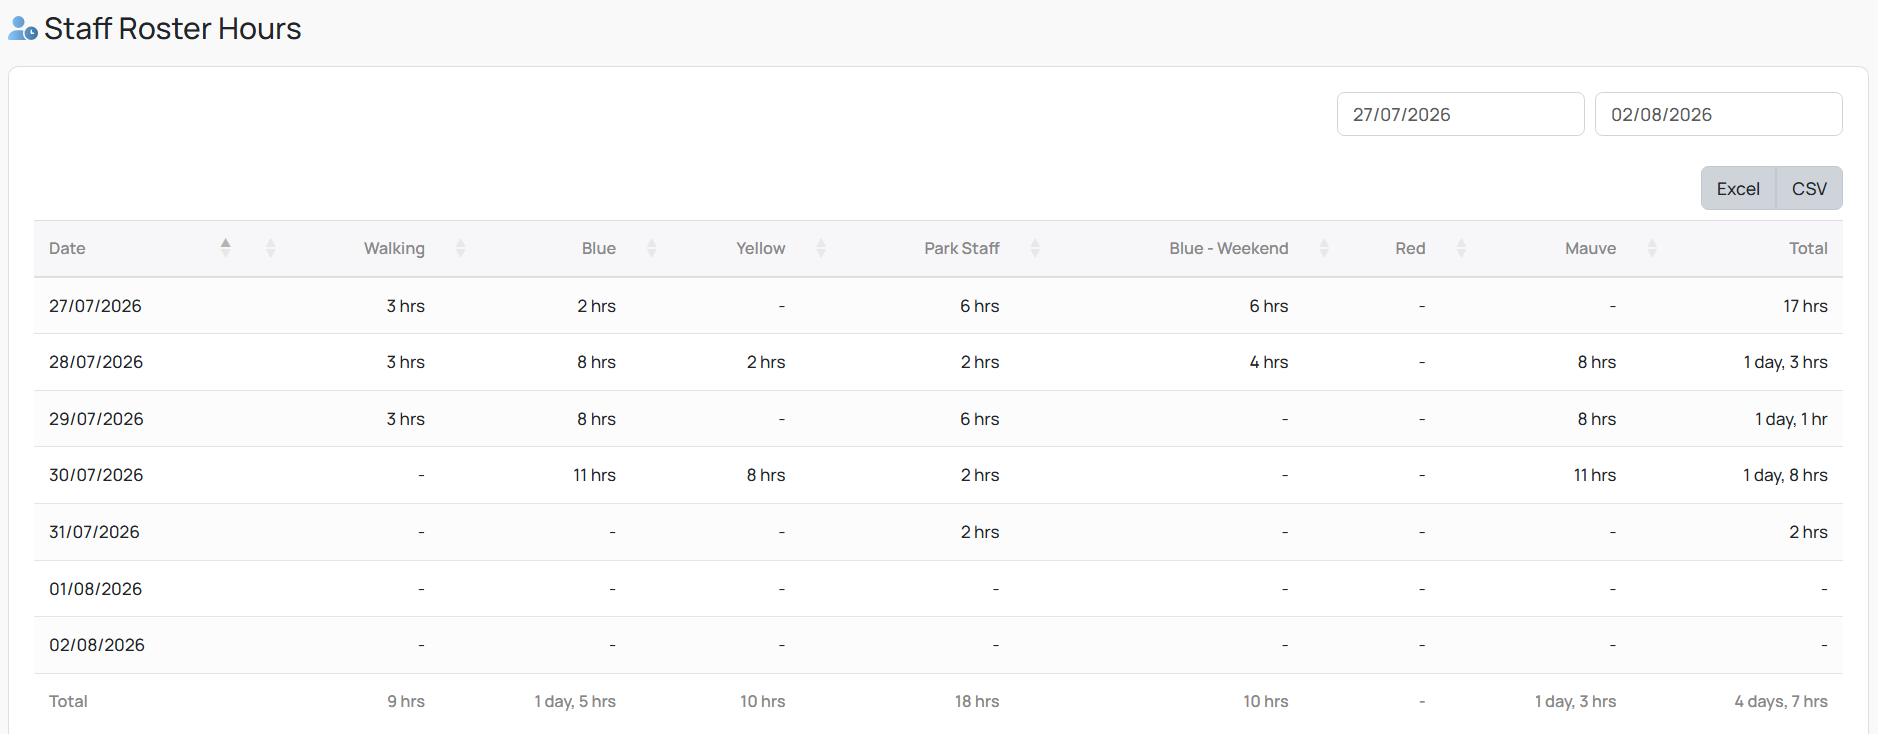
Task: Select date cell 01/08/2026
Action: (x=95, y=589)
